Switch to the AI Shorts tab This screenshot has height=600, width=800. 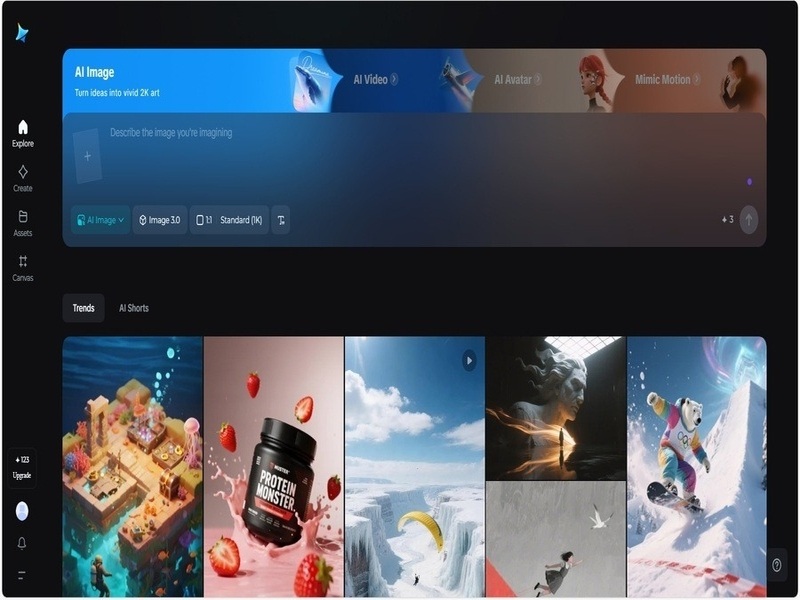pos(133,308)
